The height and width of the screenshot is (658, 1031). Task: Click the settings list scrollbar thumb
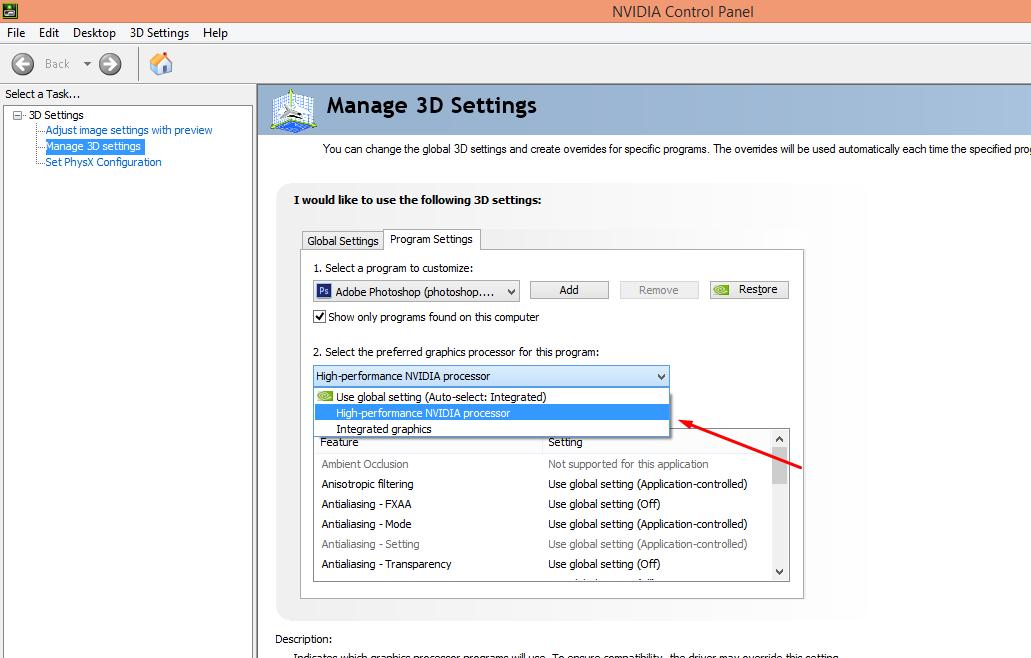coord(779,465)
